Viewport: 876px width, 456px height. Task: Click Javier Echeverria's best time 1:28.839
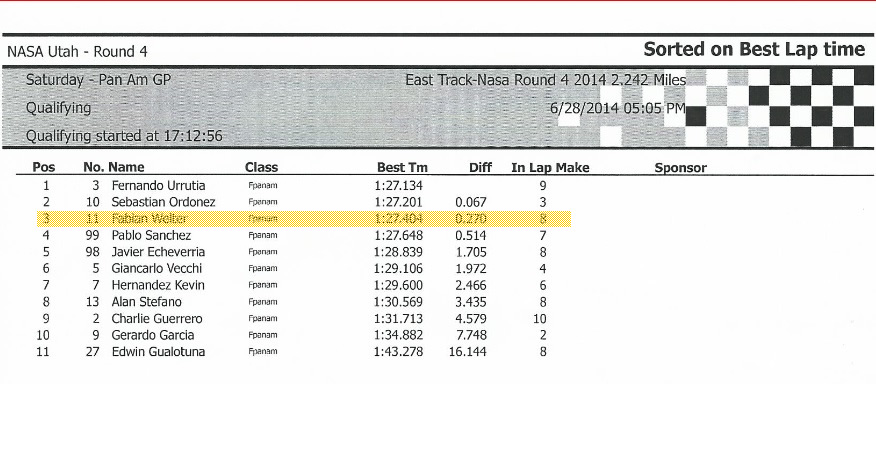click(x=398, y=252)
